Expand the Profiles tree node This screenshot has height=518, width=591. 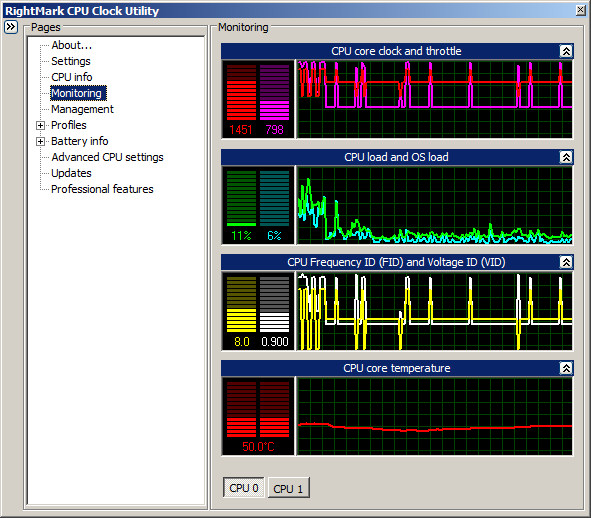point(40,126)
